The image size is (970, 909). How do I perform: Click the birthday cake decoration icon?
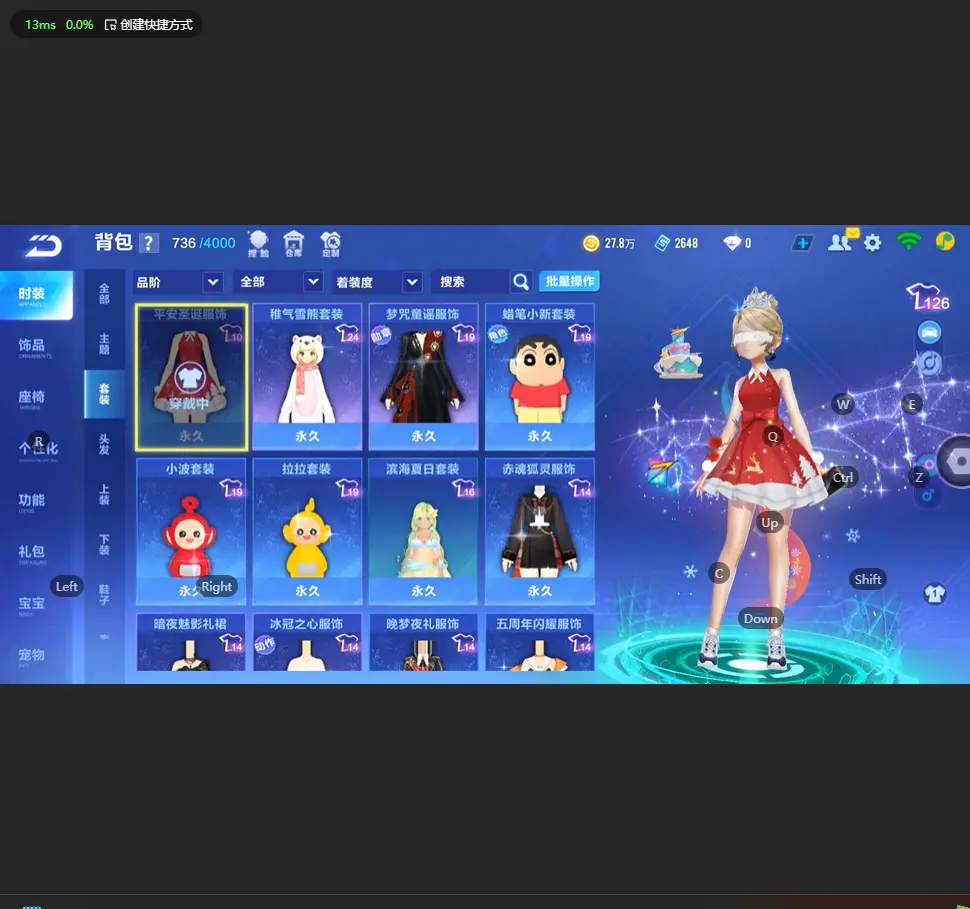(x=677, y=353)
